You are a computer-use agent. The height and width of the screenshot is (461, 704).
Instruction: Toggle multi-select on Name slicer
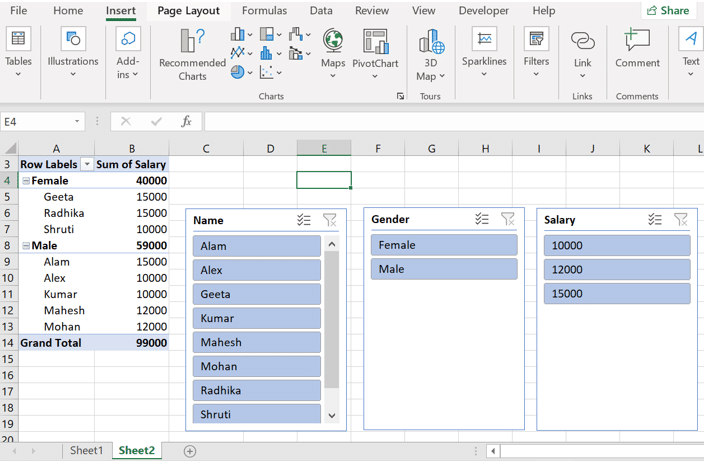[x=304, y=220]
